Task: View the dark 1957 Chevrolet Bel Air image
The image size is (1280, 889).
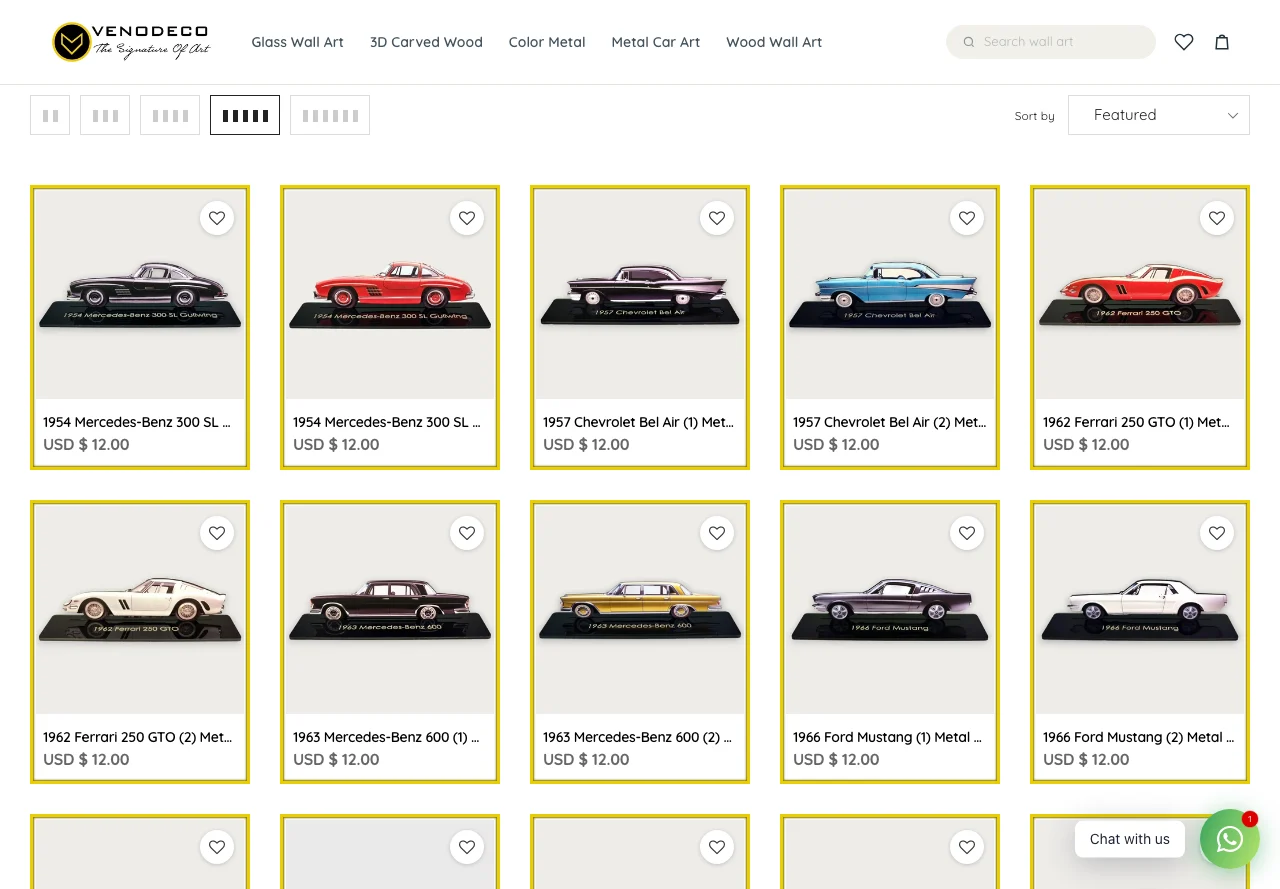Action: point(640,295)
